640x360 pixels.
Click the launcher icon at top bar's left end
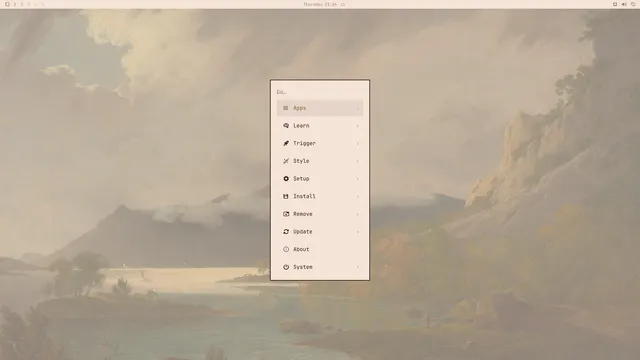point(7,4)
